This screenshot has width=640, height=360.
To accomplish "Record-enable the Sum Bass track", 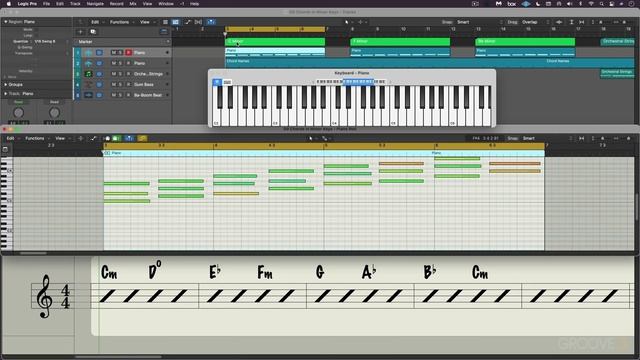I will [x=128, y=84].
